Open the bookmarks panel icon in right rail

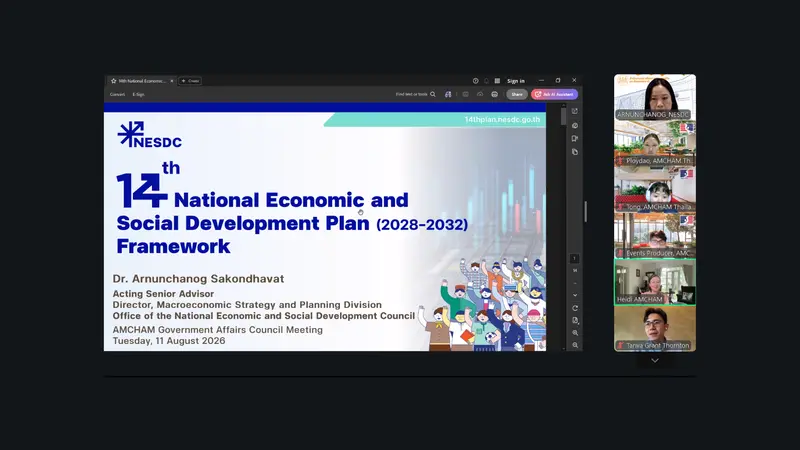(575, 138)
